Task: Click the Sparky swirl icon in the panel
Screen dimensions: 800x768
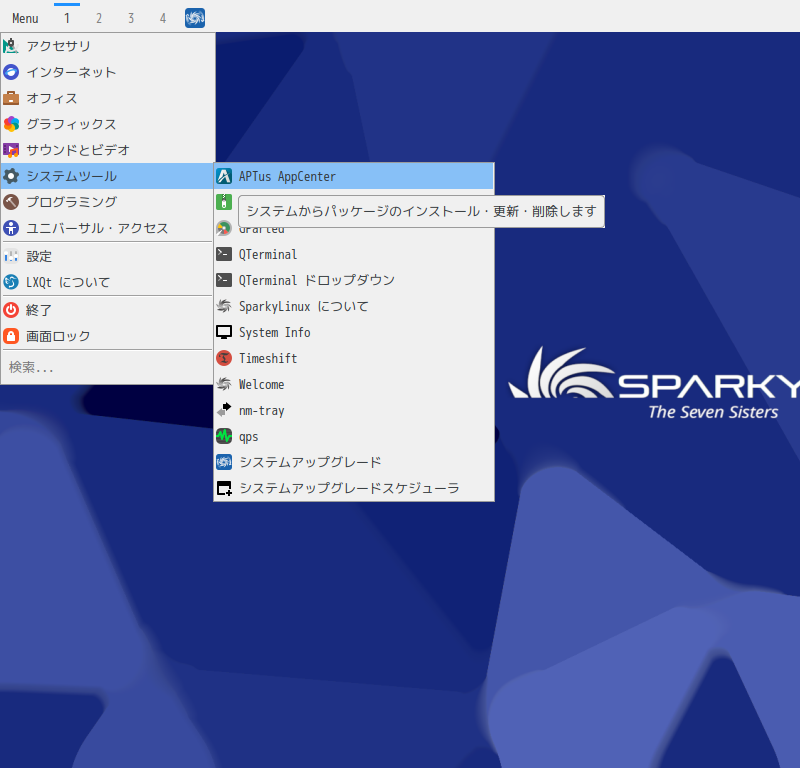Action: point(195,18)
